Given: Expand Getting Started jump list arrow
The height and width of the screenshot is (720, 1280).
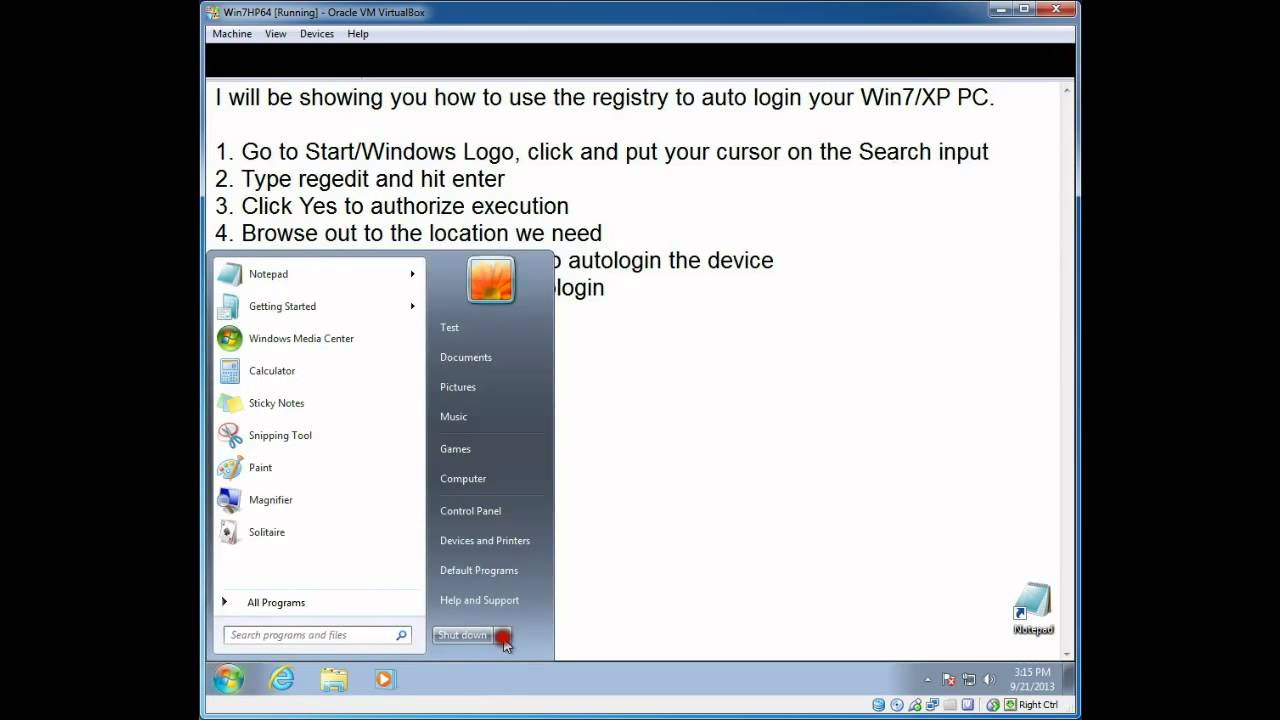Looking at the screenshot, I should click(x=412, y=306).
